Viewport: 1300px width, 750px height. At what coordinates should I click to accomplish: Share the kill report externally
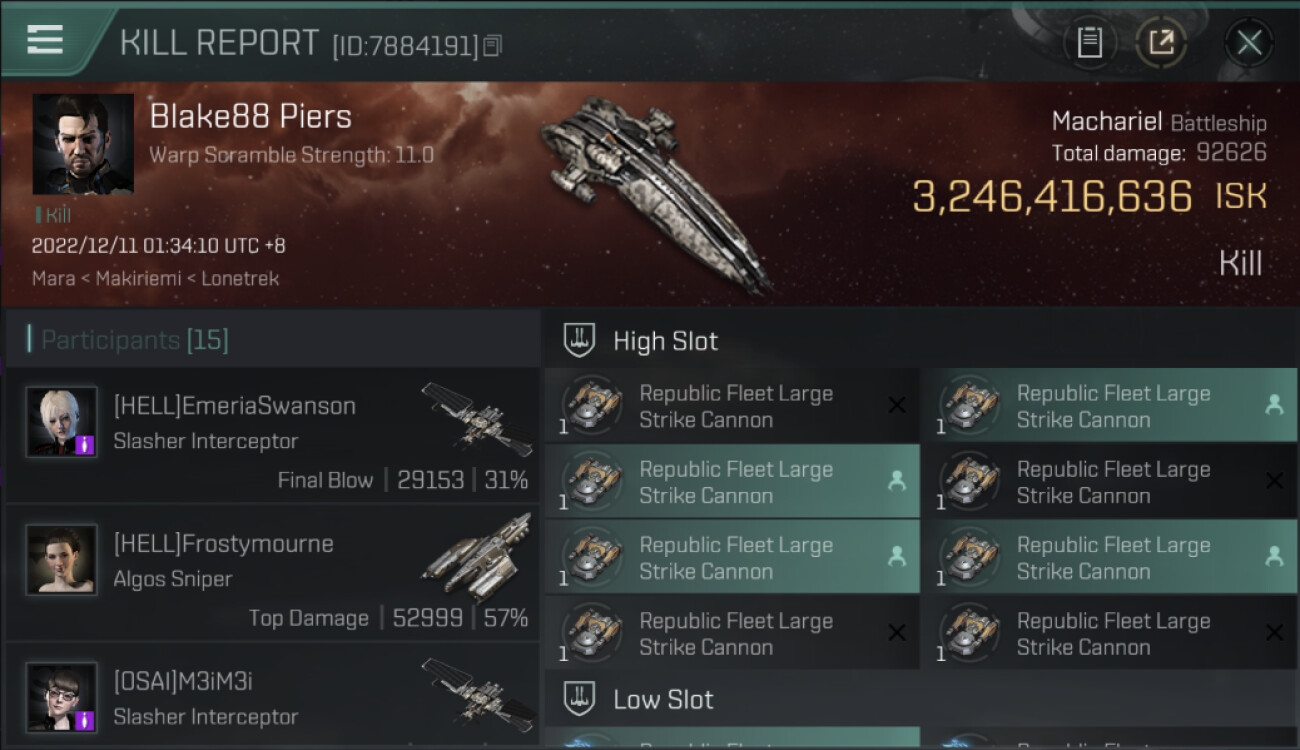pos(1161,43)
